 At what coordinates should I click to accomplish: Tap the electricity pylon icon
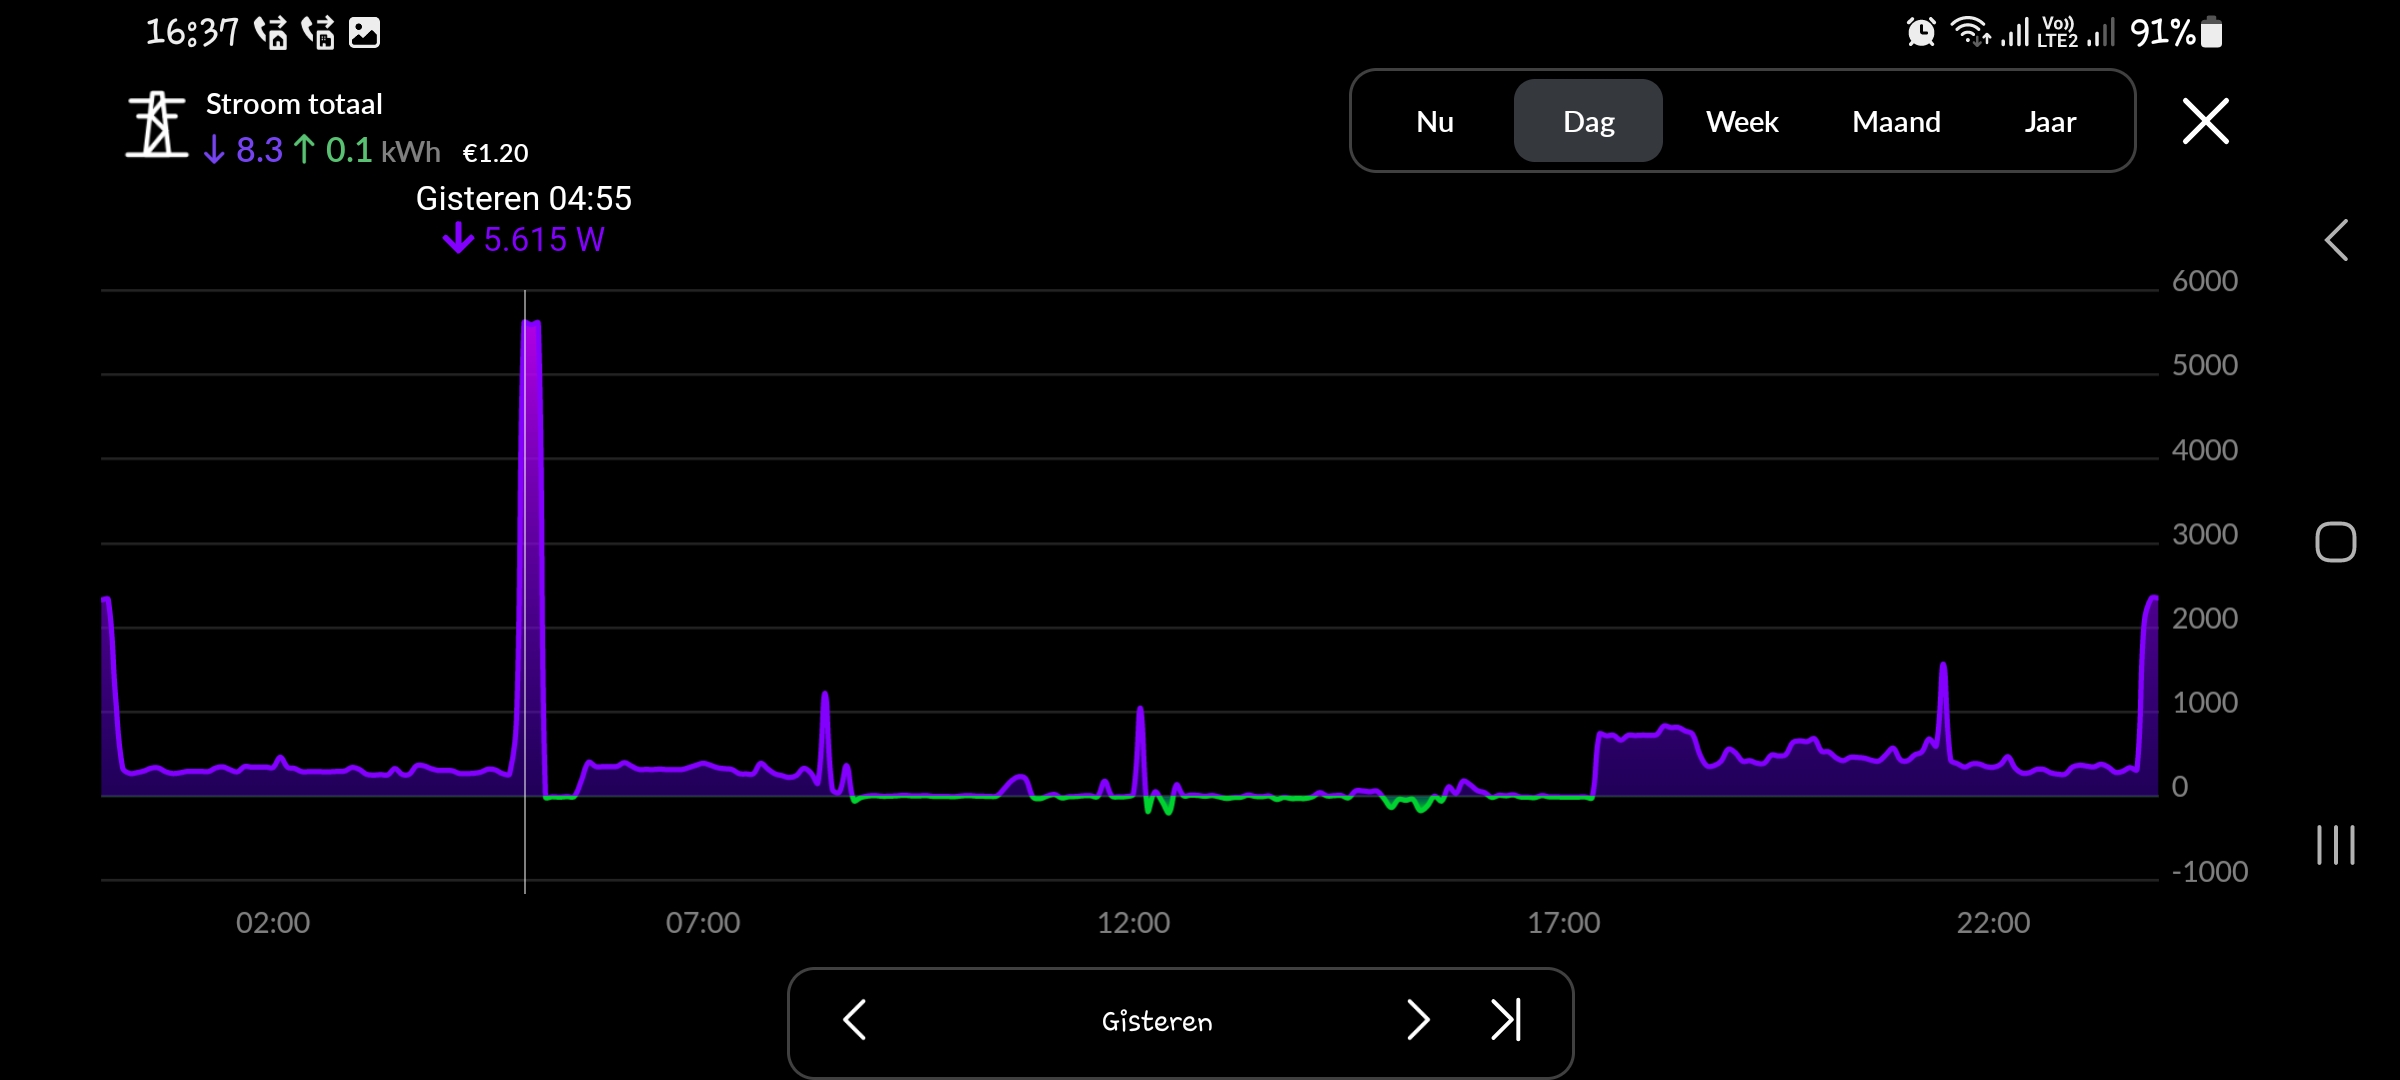[156, 124]
